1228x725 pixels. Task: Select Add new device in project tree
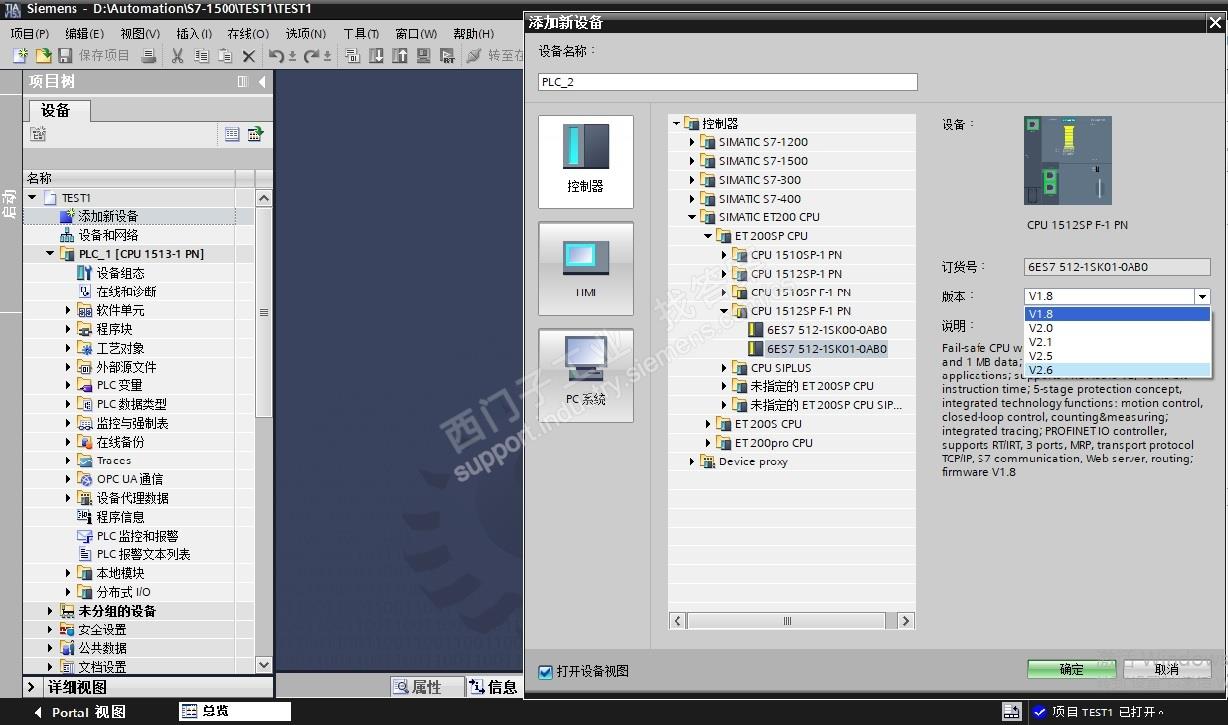click(108, 216)
